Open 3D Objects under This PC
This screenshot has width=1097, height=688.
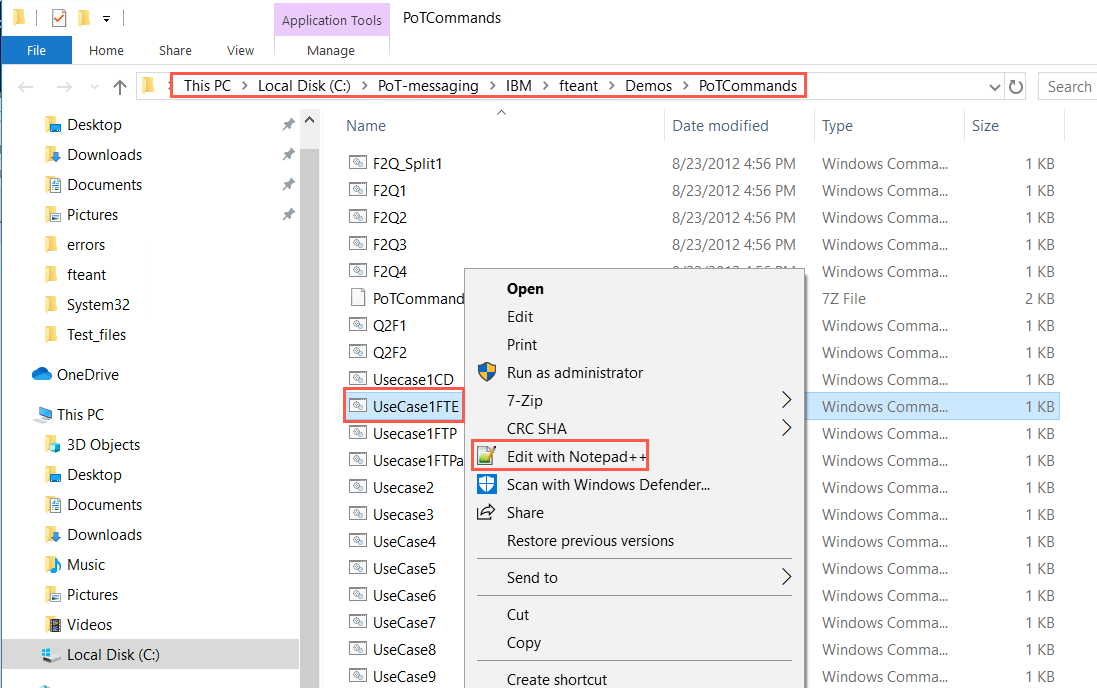[x=103, y=445]
